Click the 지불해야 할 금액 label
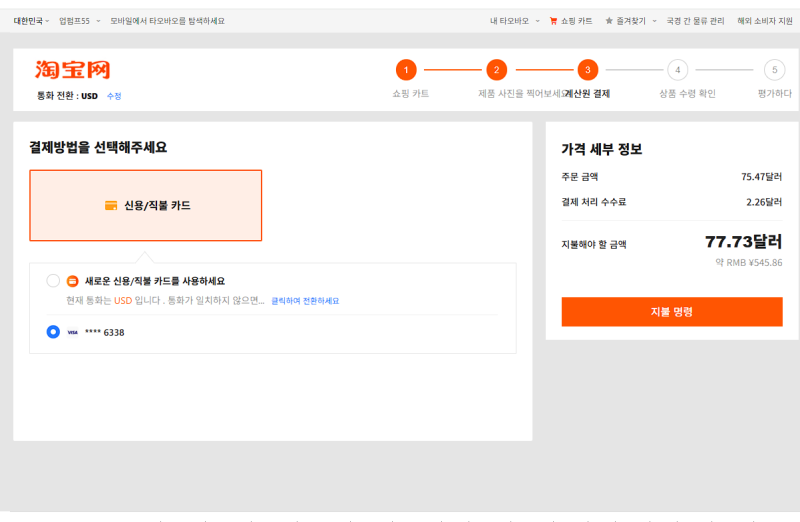The image size is (800, 522). (x=594, y=244)
